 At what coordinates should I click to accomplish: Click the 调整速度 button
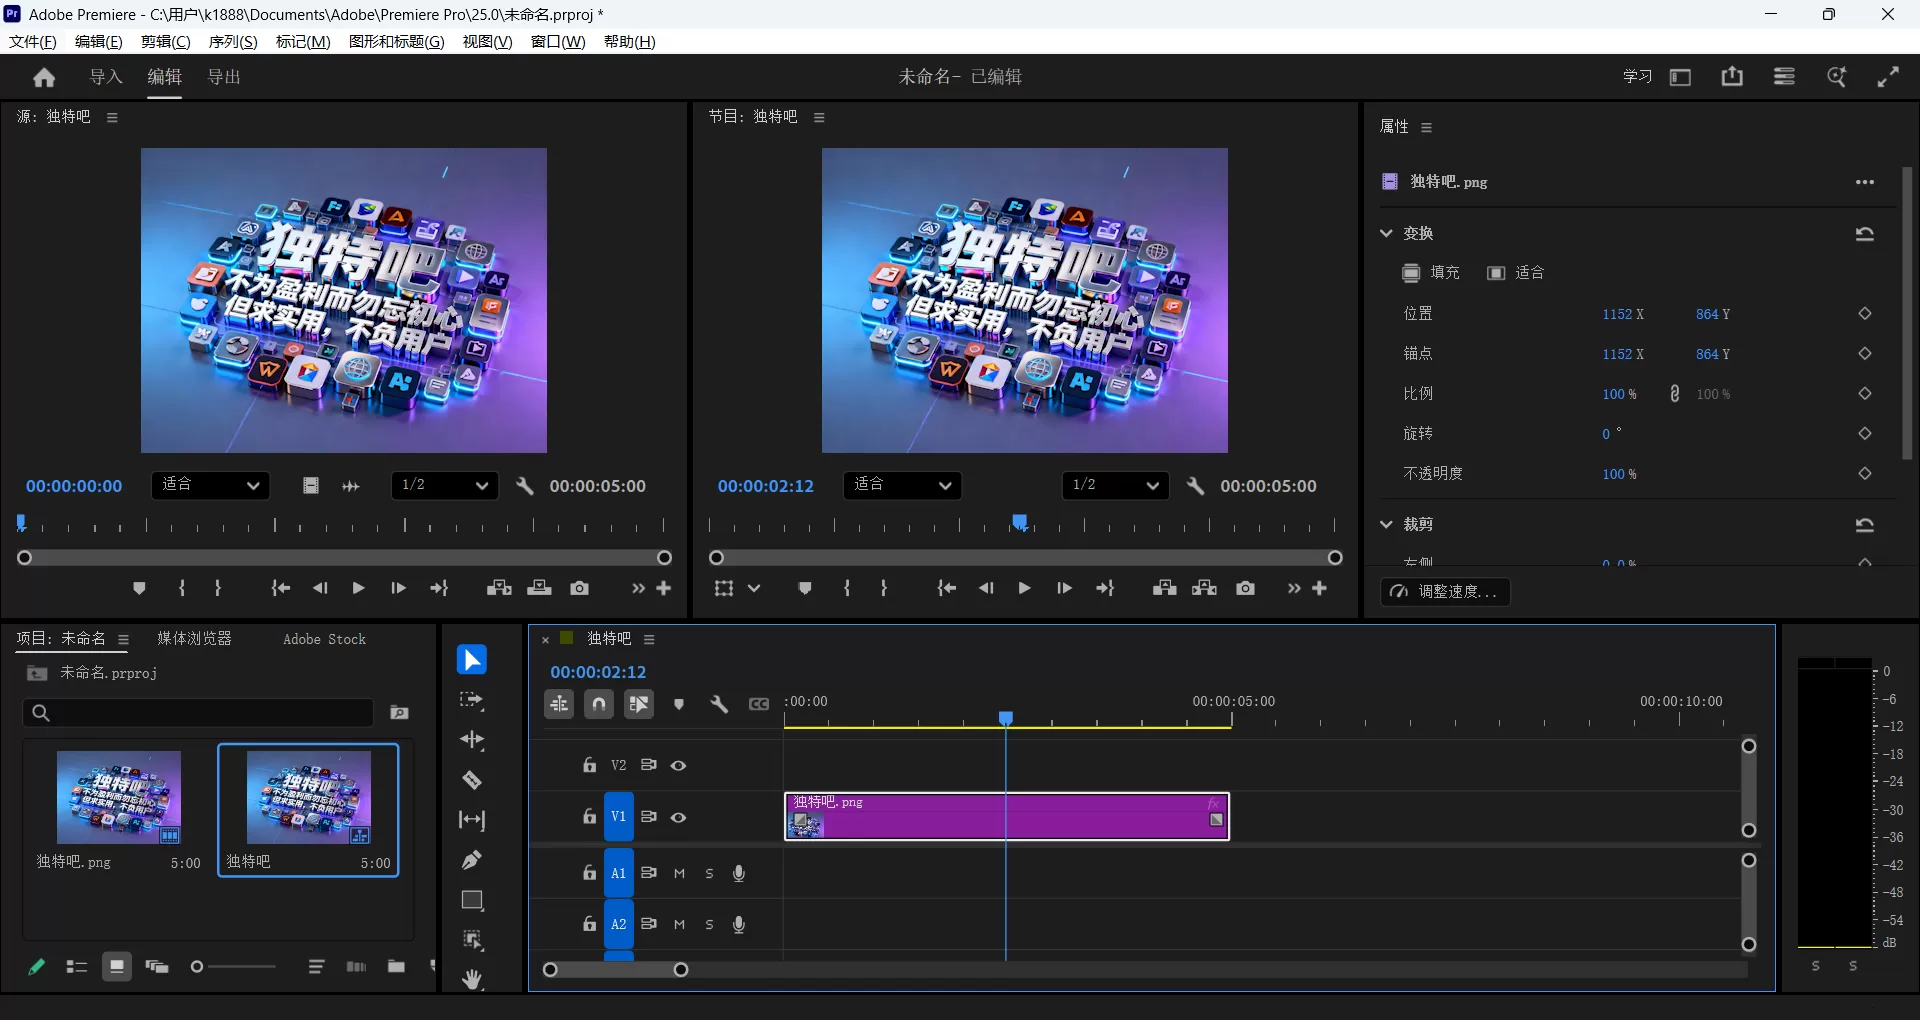point(1445,592)
